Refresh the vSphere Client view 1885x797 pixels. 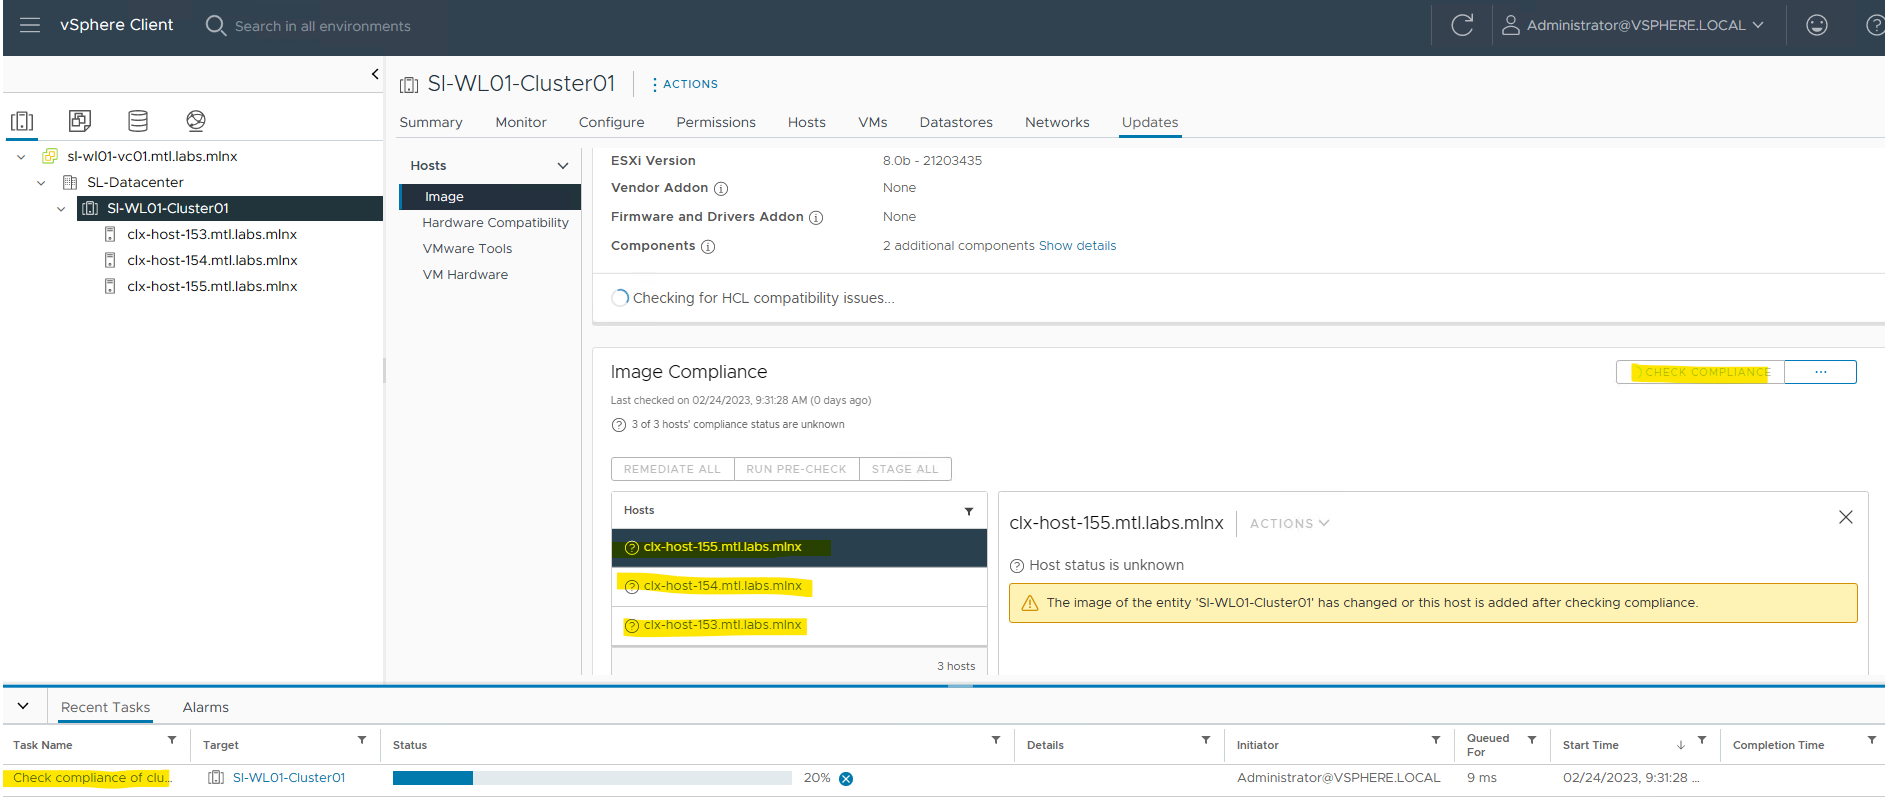click(x=1462, y=25)
